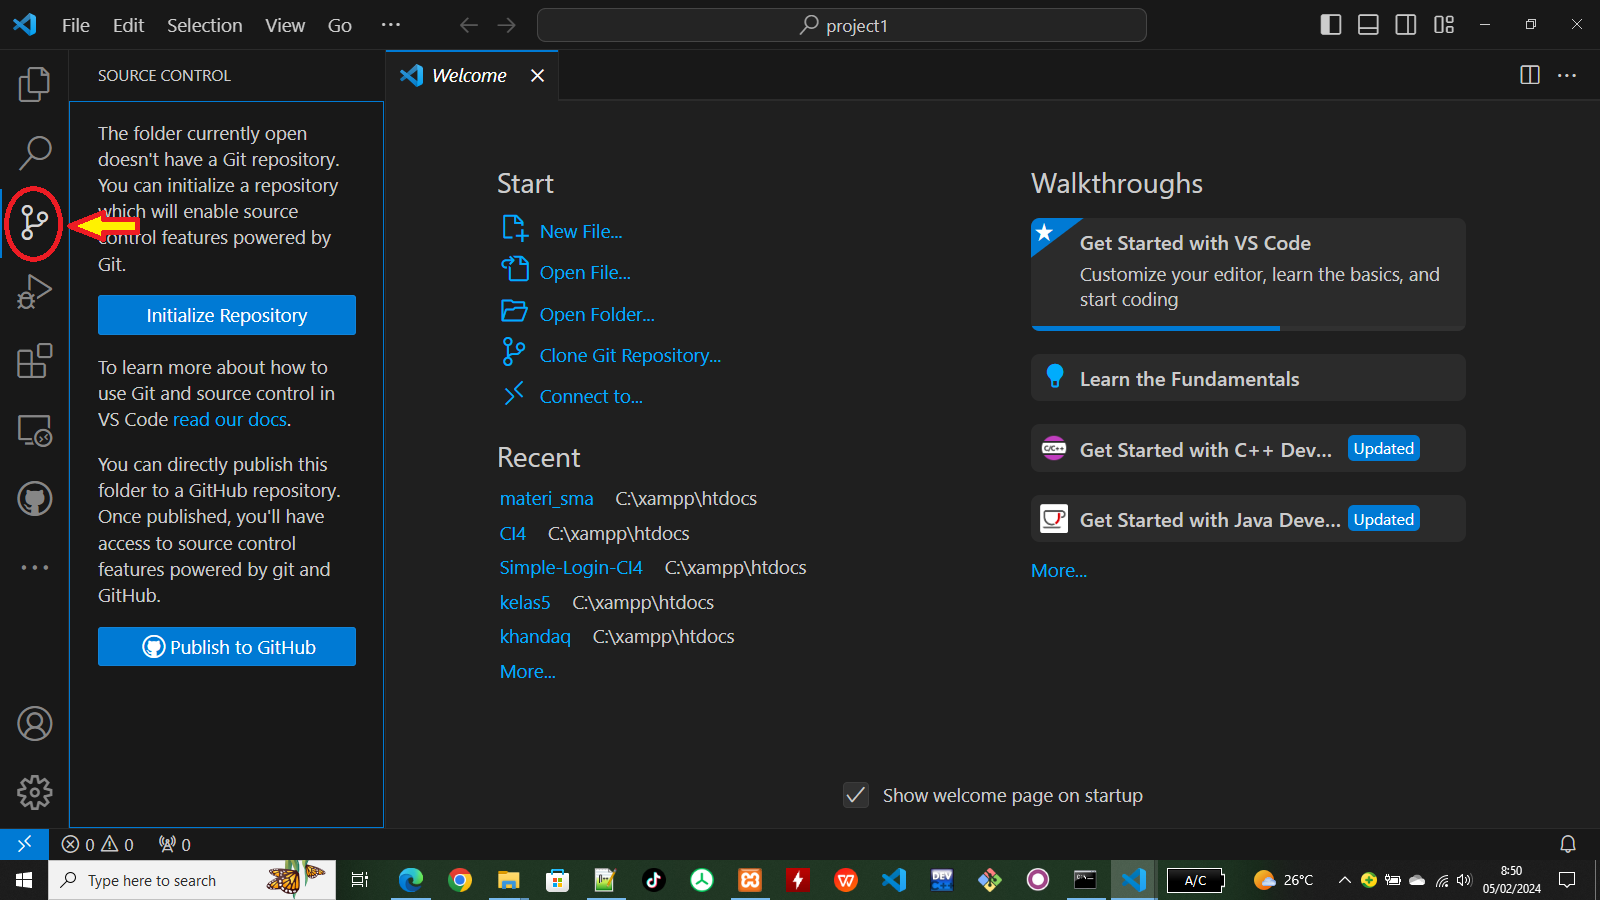Open Learn the Fundamentals walkthrough
The image size is (1600, 900).
click(1248, 378)
